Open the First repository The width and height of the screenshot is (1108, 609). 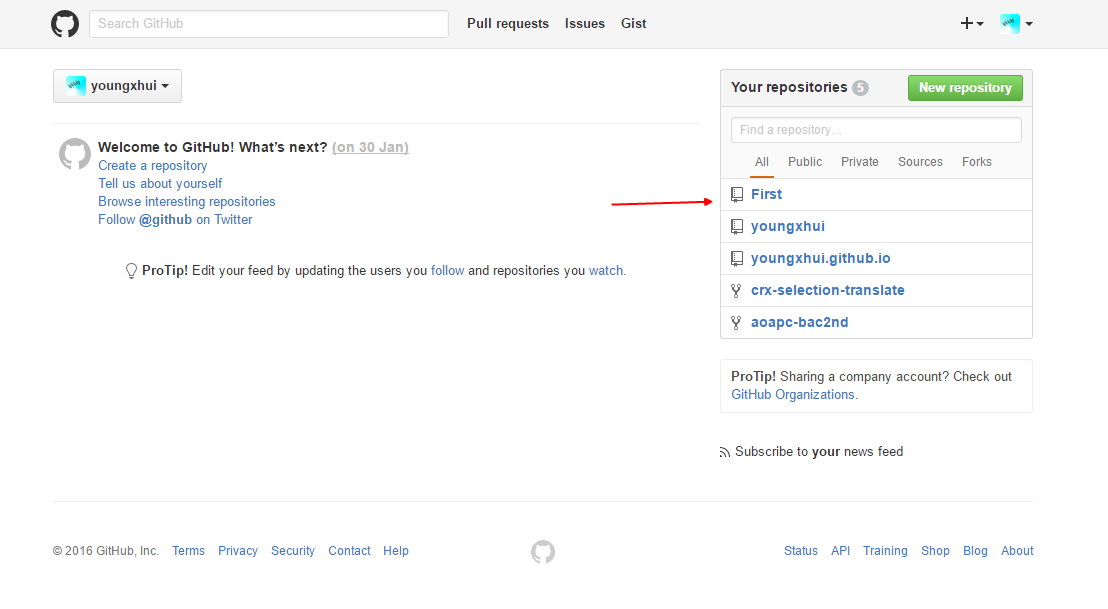[766, 194]
